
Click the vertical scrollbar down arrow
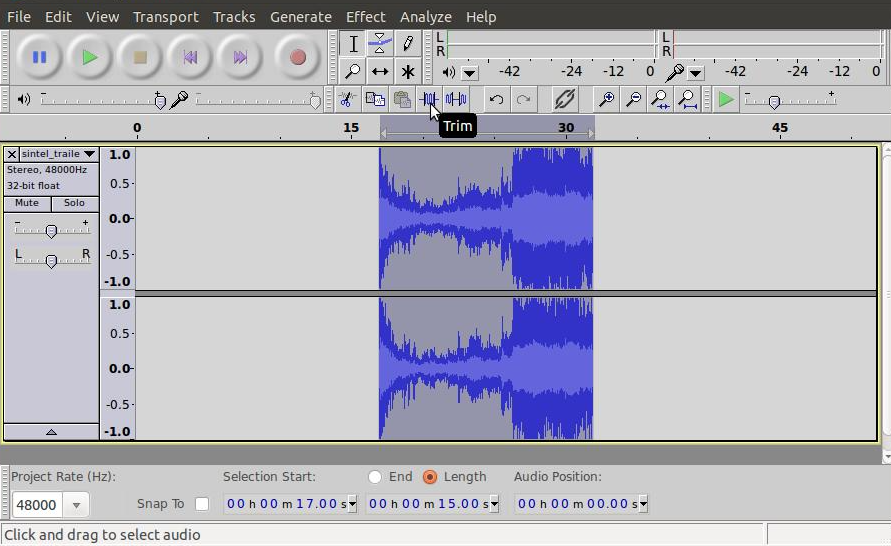886,457
